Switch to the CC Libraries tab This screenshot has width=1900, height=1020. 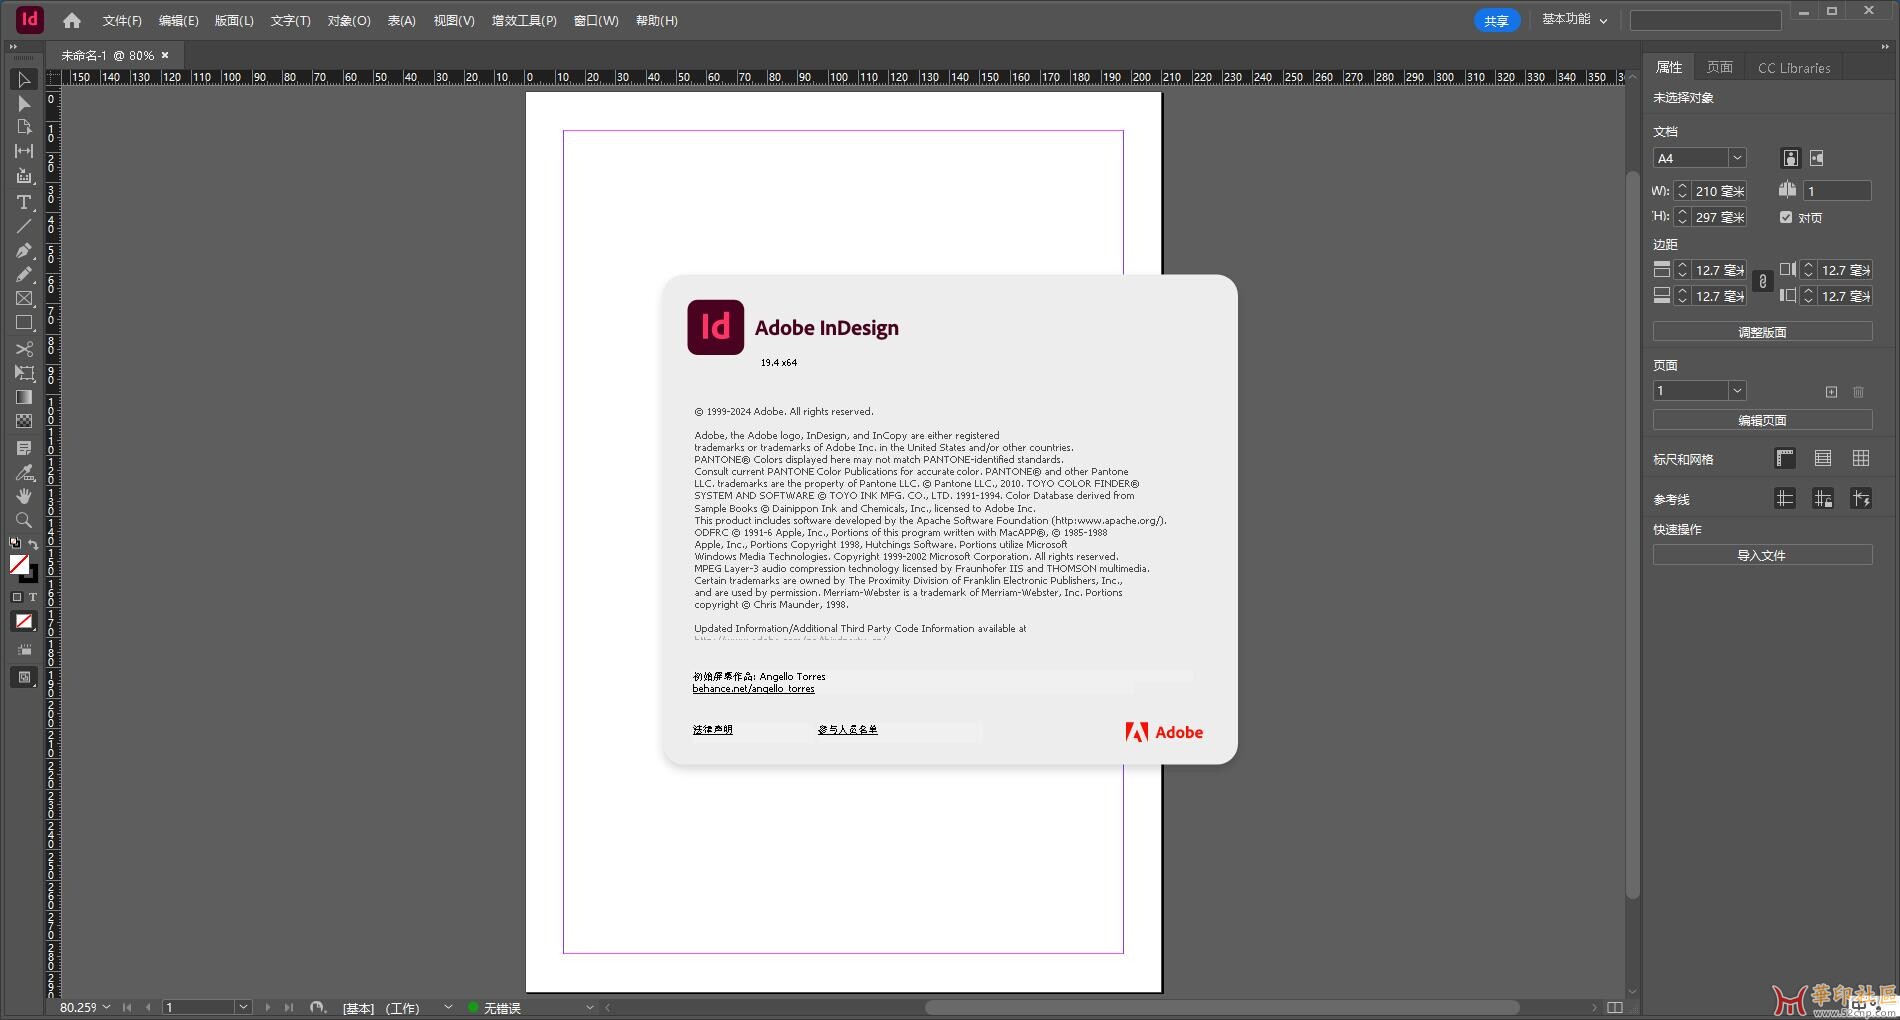(x=1794, y=67)
